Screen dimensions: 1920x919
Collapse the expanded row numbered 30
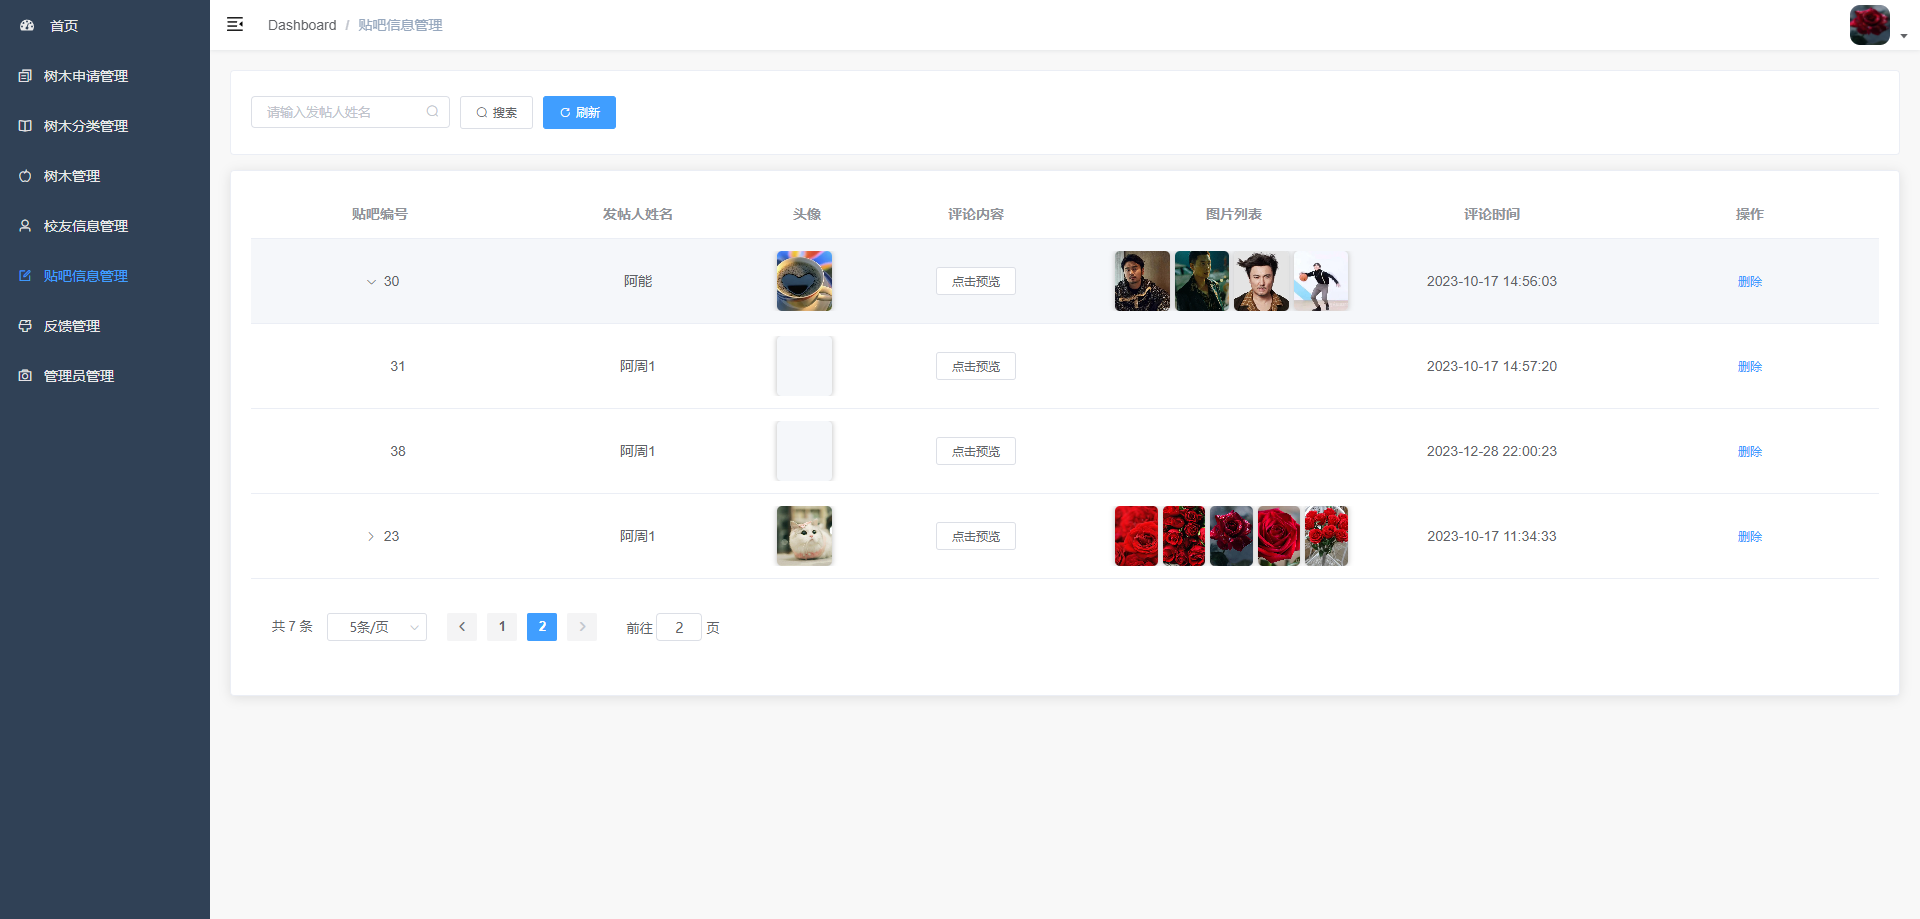click(371, 282)
